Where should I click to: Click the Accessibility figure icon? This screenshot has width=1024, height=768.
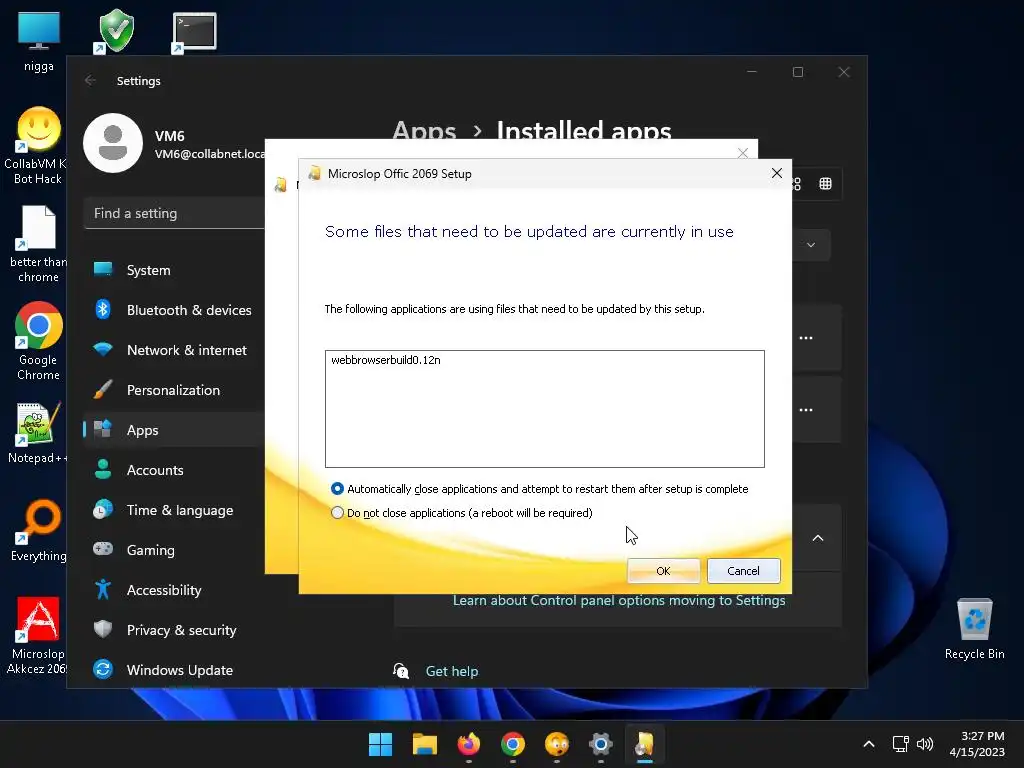pos(103,589)
